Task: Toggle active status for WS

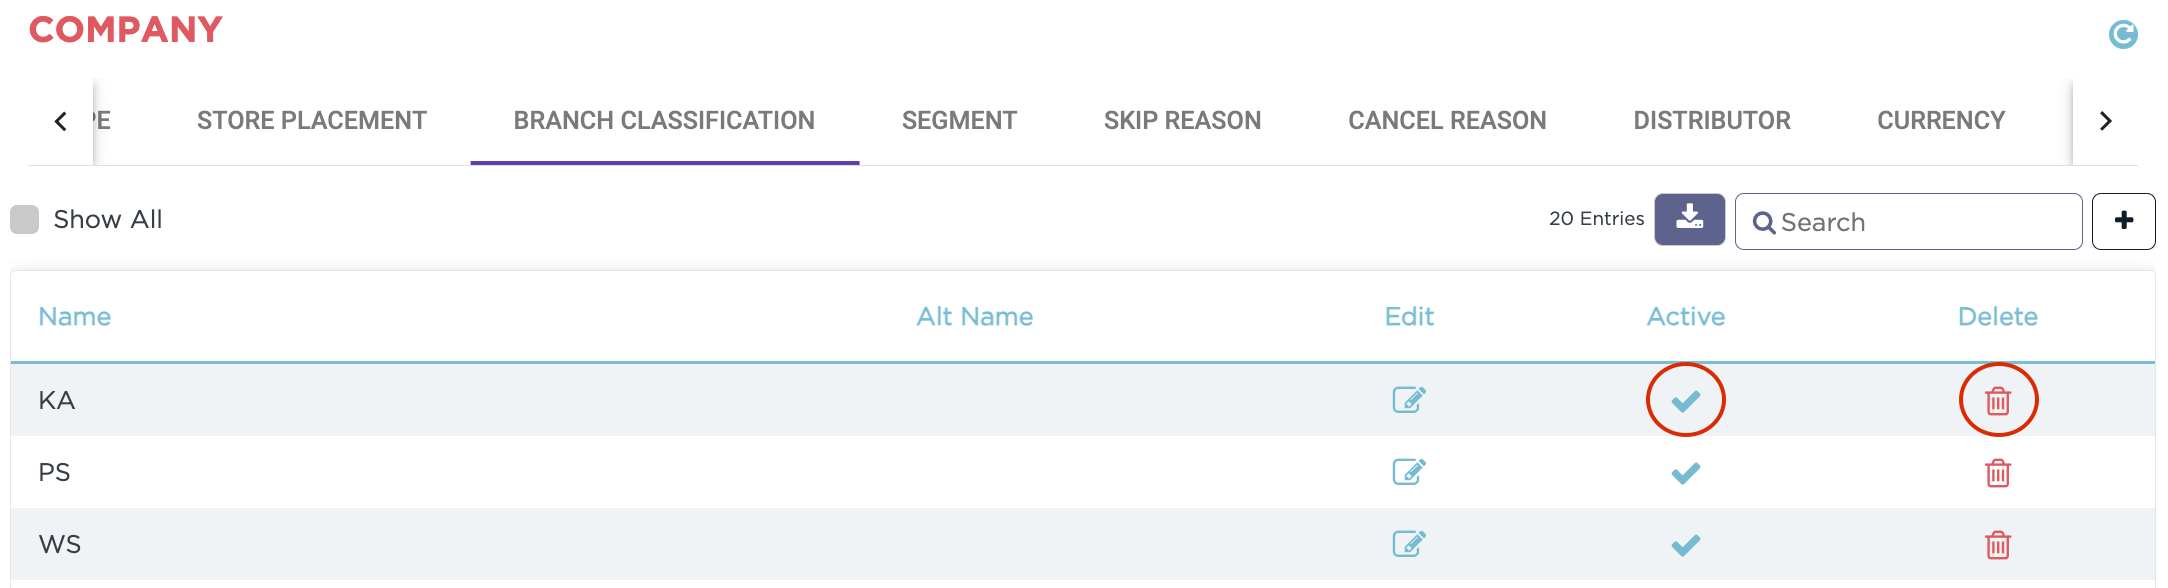Action: click(1686, 545)
